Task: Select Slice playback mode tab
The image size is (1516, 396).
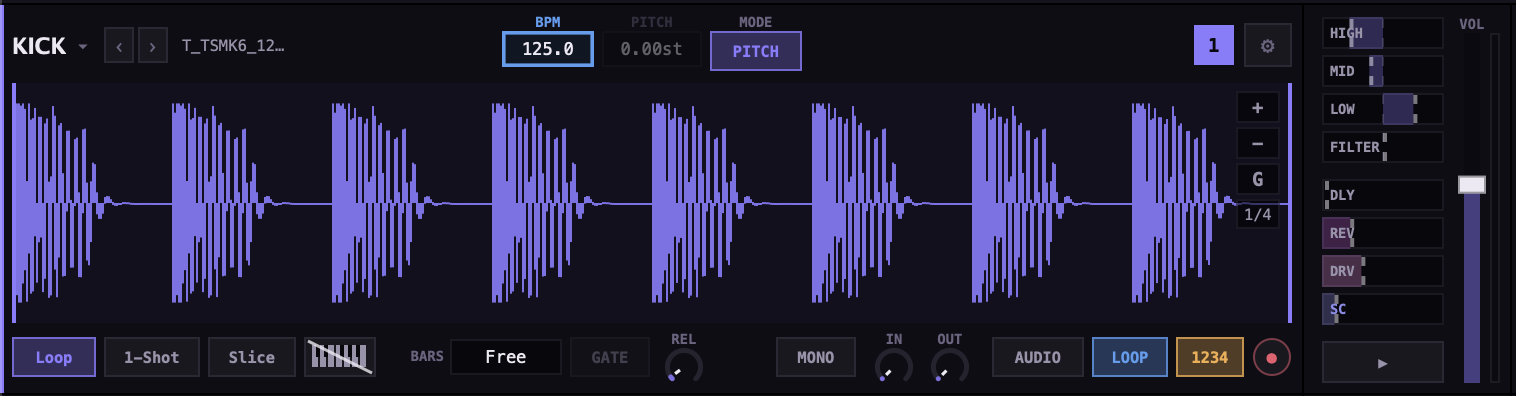Action: [x=252, y=357]
